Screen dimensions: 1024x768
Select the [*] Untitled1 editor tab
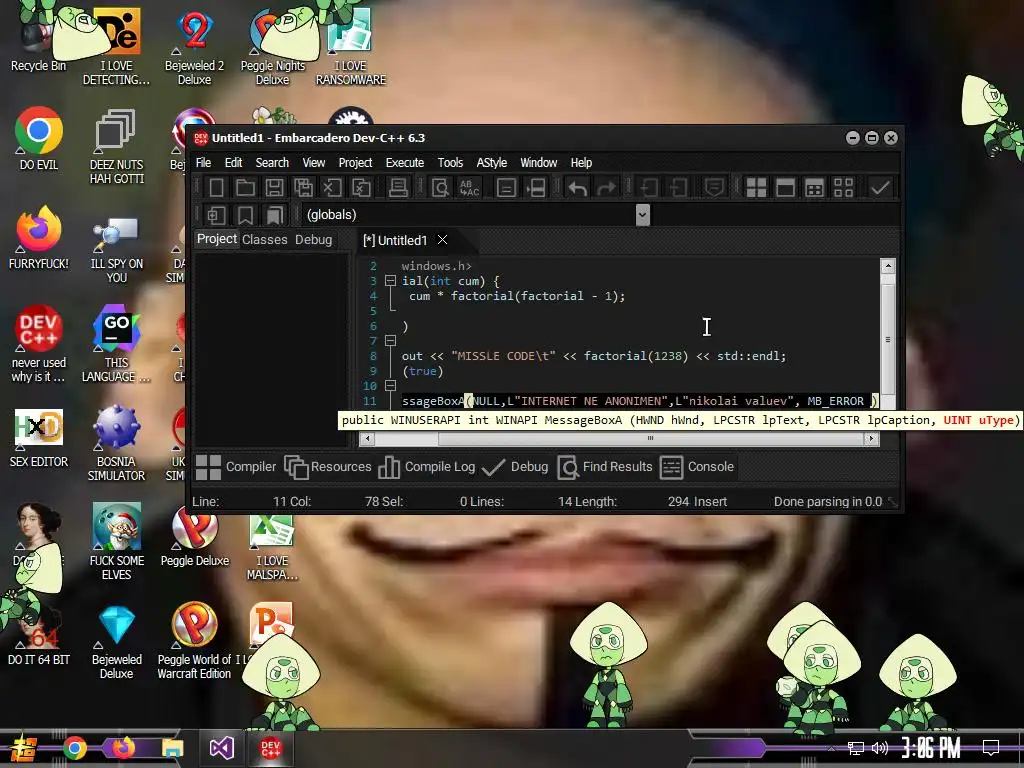pos(395,240)
